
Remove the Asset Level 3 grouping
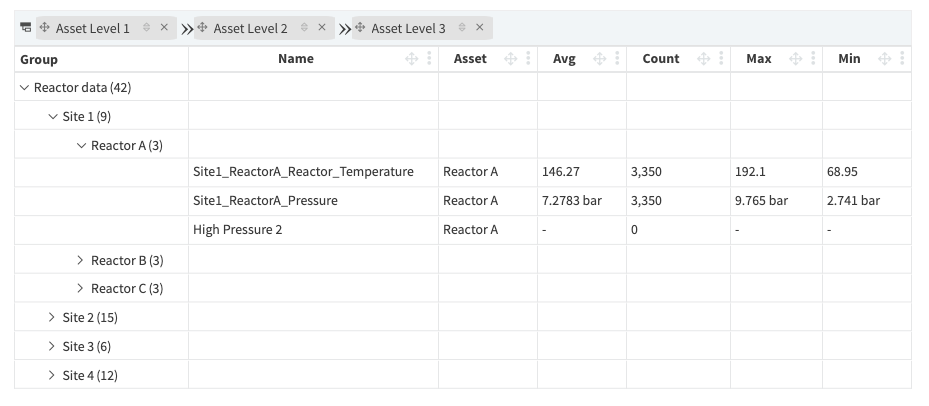(479, 27)
